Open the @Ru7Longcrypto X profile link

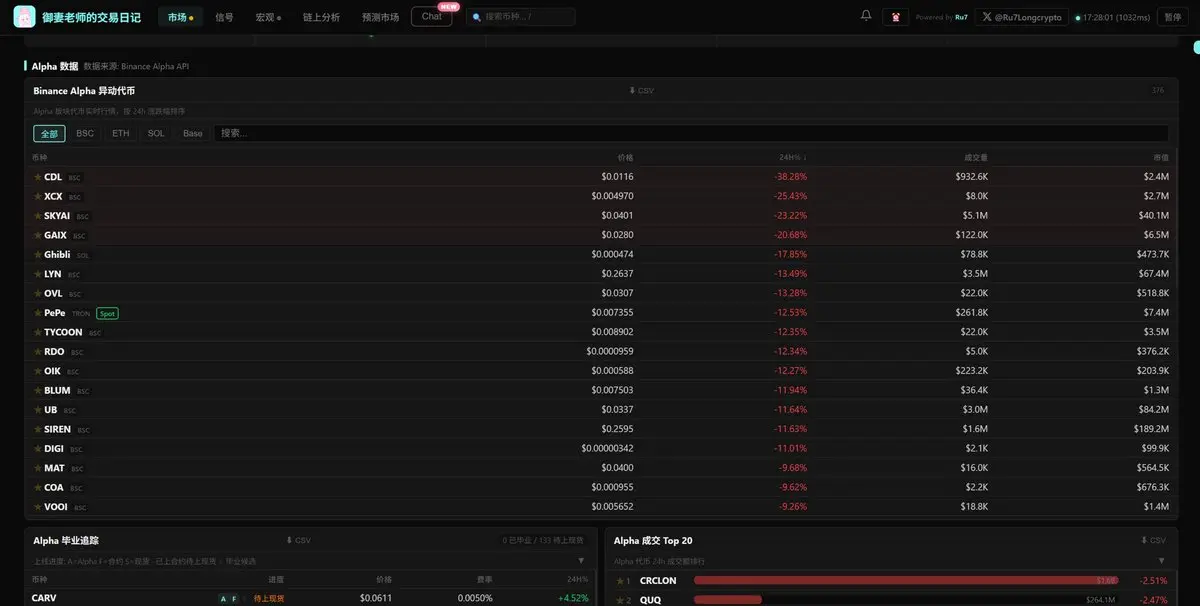click(x=1021, y=17)
